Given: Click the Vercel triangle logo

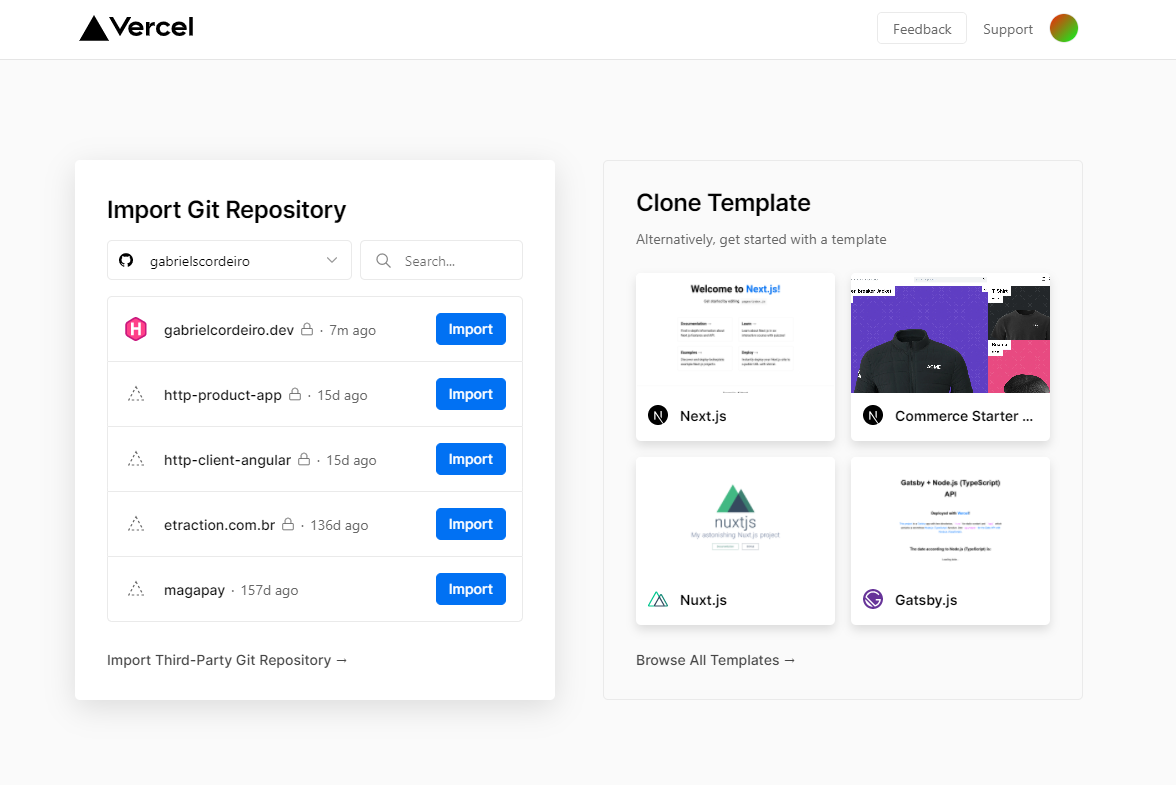Looking at the screenshot, I should coord(94,28).
